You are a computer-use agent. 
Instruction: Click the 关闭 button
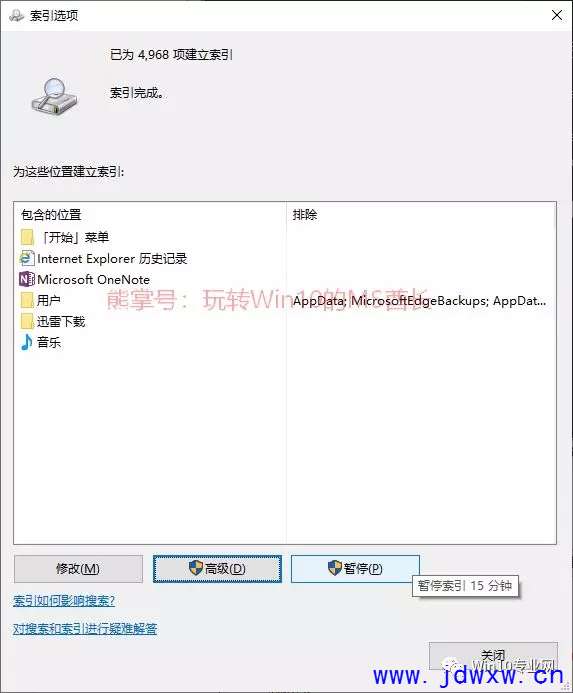(x=493, y=656)
